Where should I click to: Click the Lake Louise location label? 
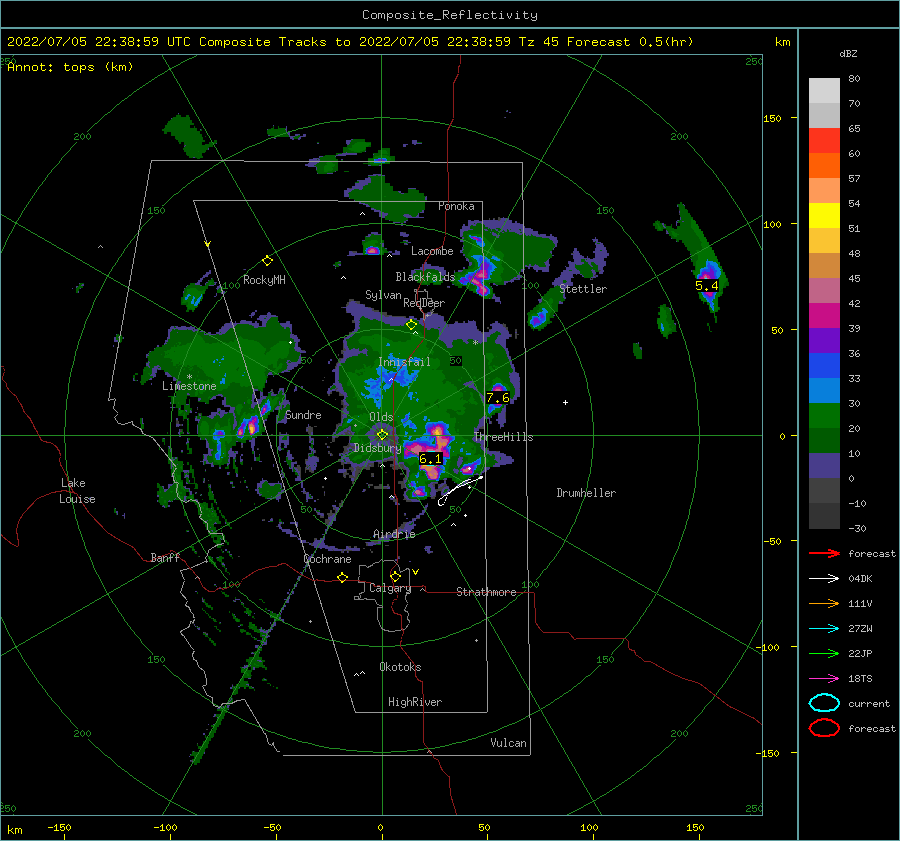tap(77, 491)
